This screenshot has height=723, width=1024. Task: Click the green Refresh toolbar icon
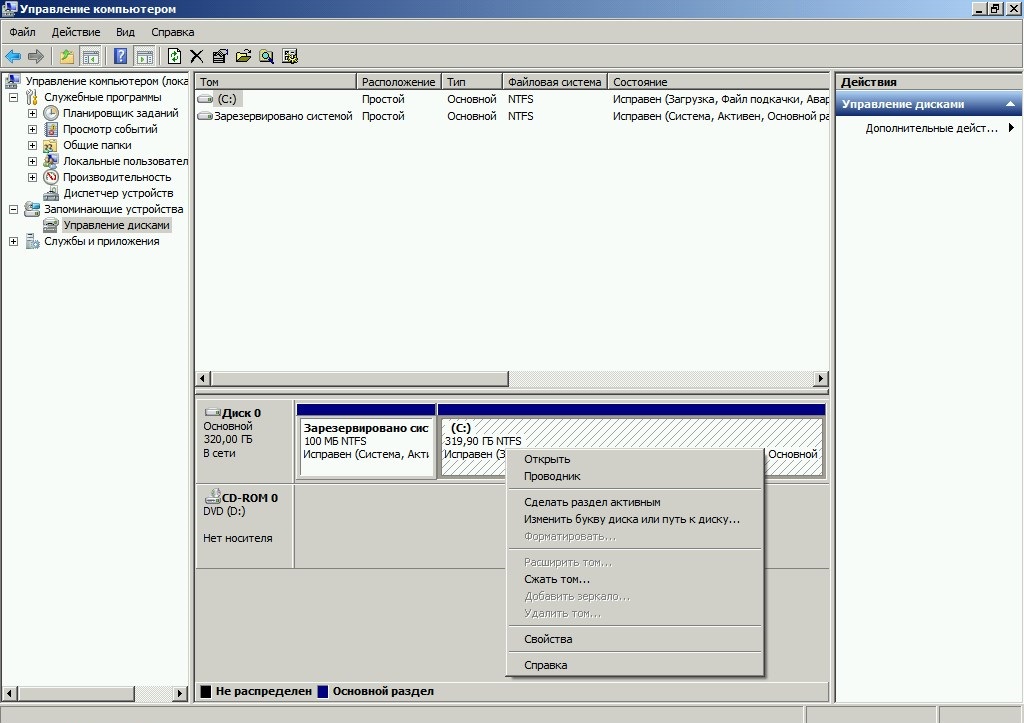[x=175, y=57]
